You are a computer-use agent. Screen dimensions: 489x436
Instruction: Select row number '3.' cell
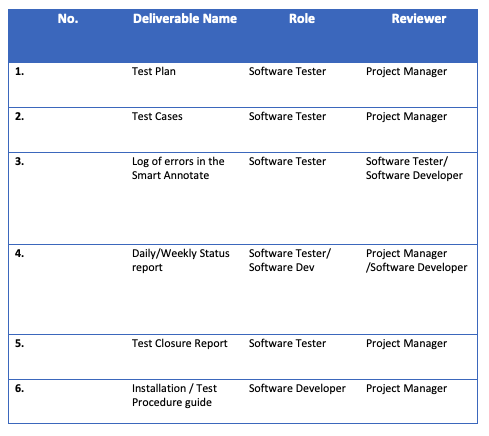pyautogui.click(x=19, y=161)
